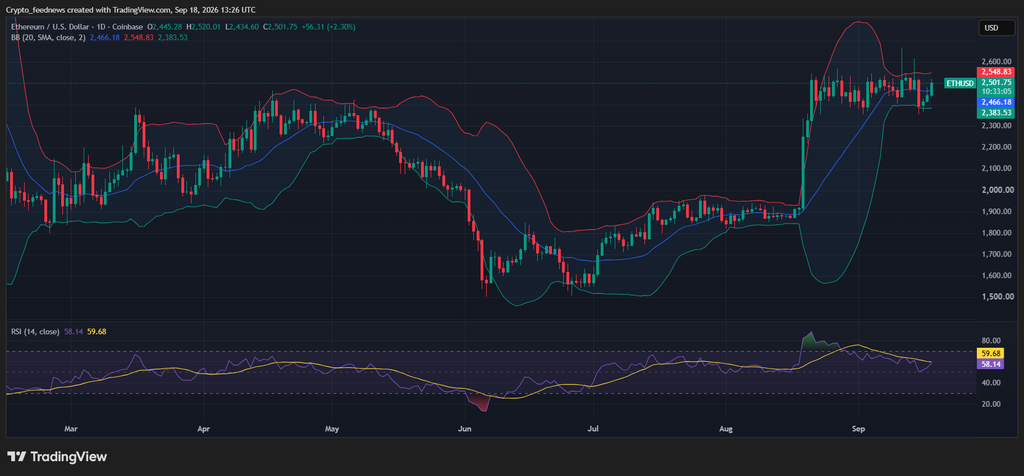Click the 40.00 RSI scale label
Screen dimensions: 1024x476
pyautogui.click(x=991, y=383)
